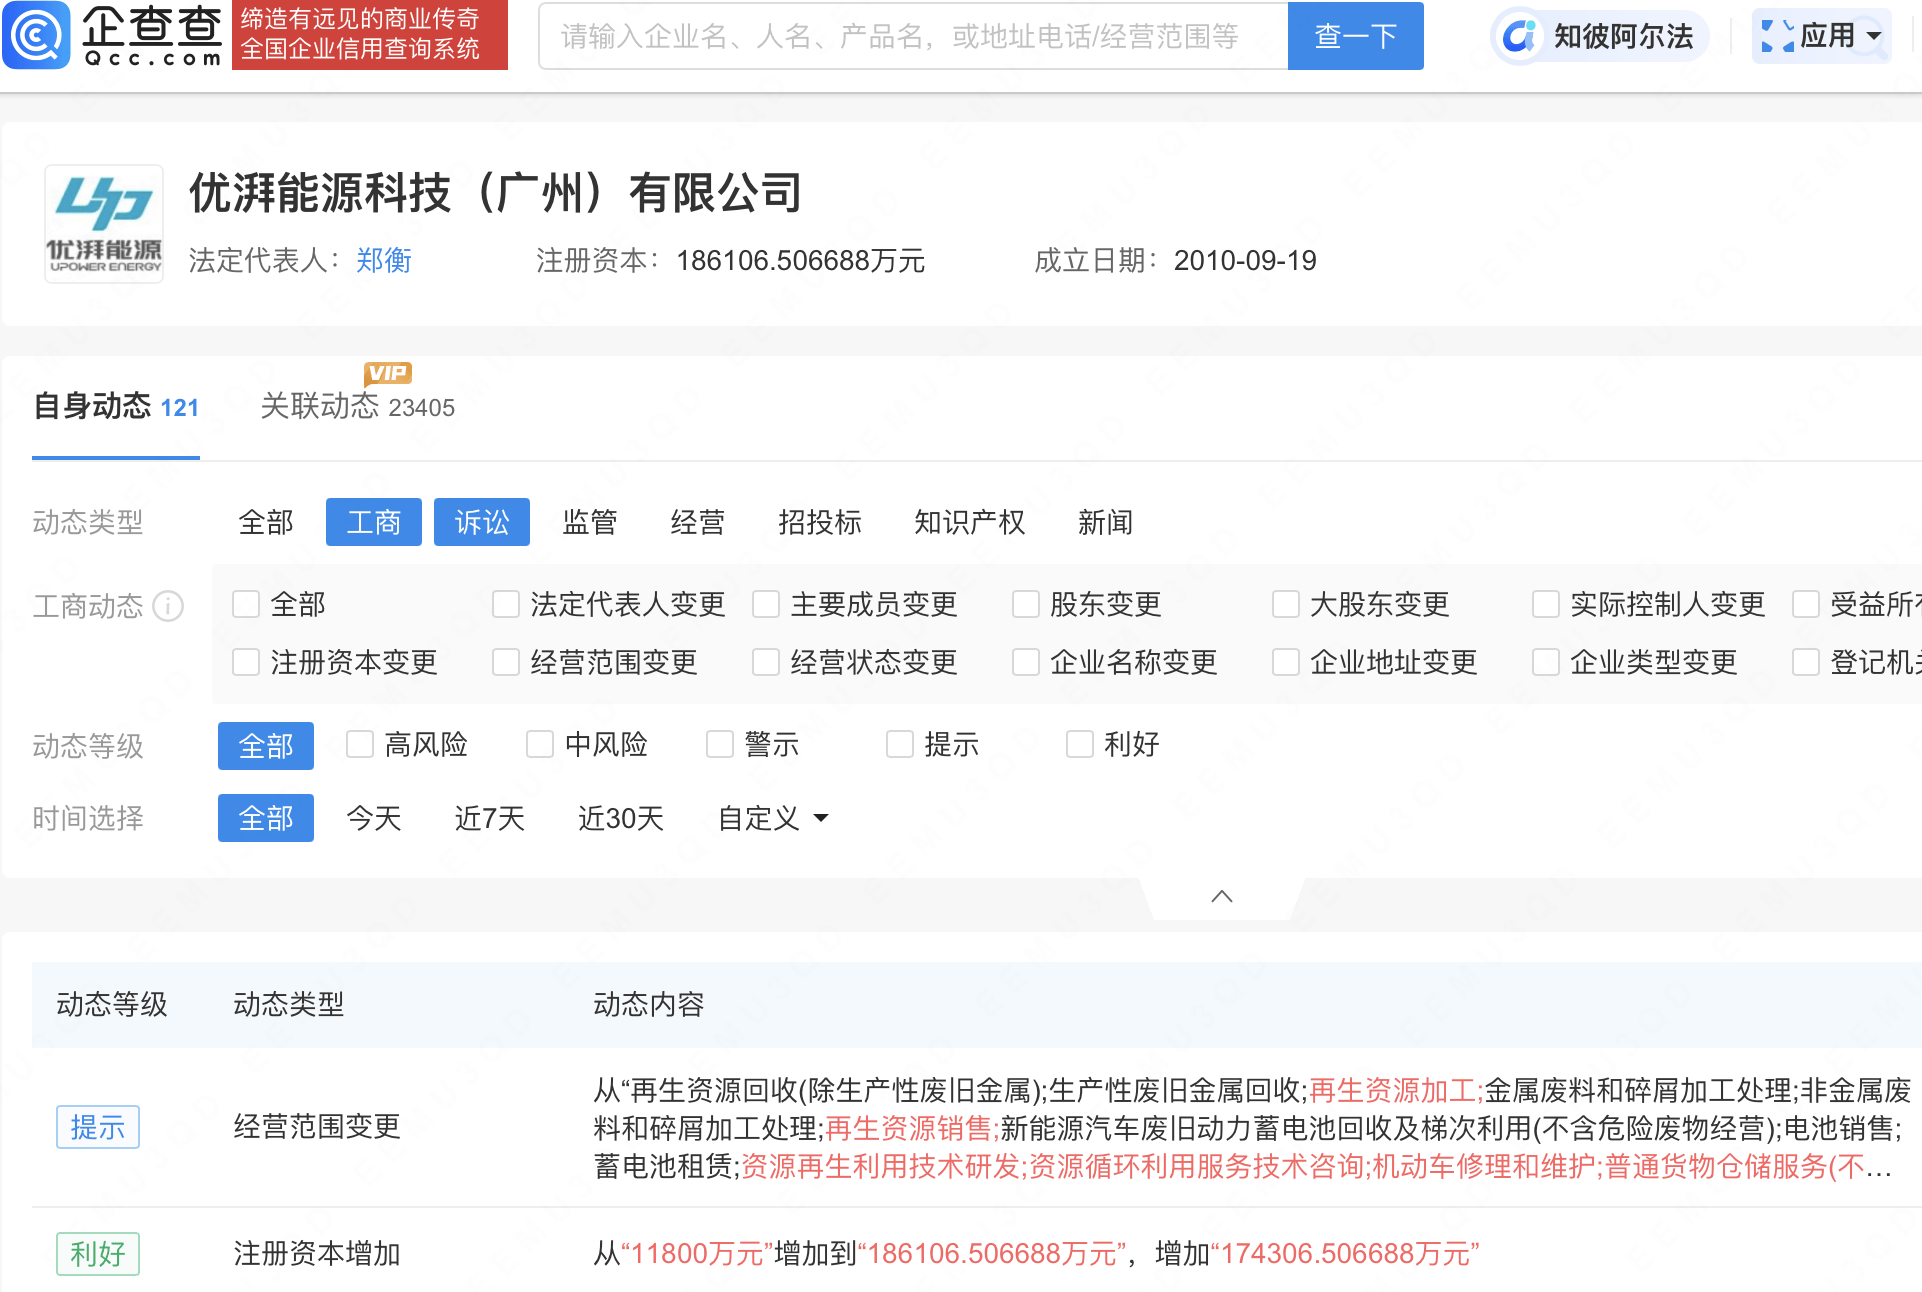1922x1292 pixels.
Task: Select the 经营 dynamic type
Action: (x=698, y=522)
